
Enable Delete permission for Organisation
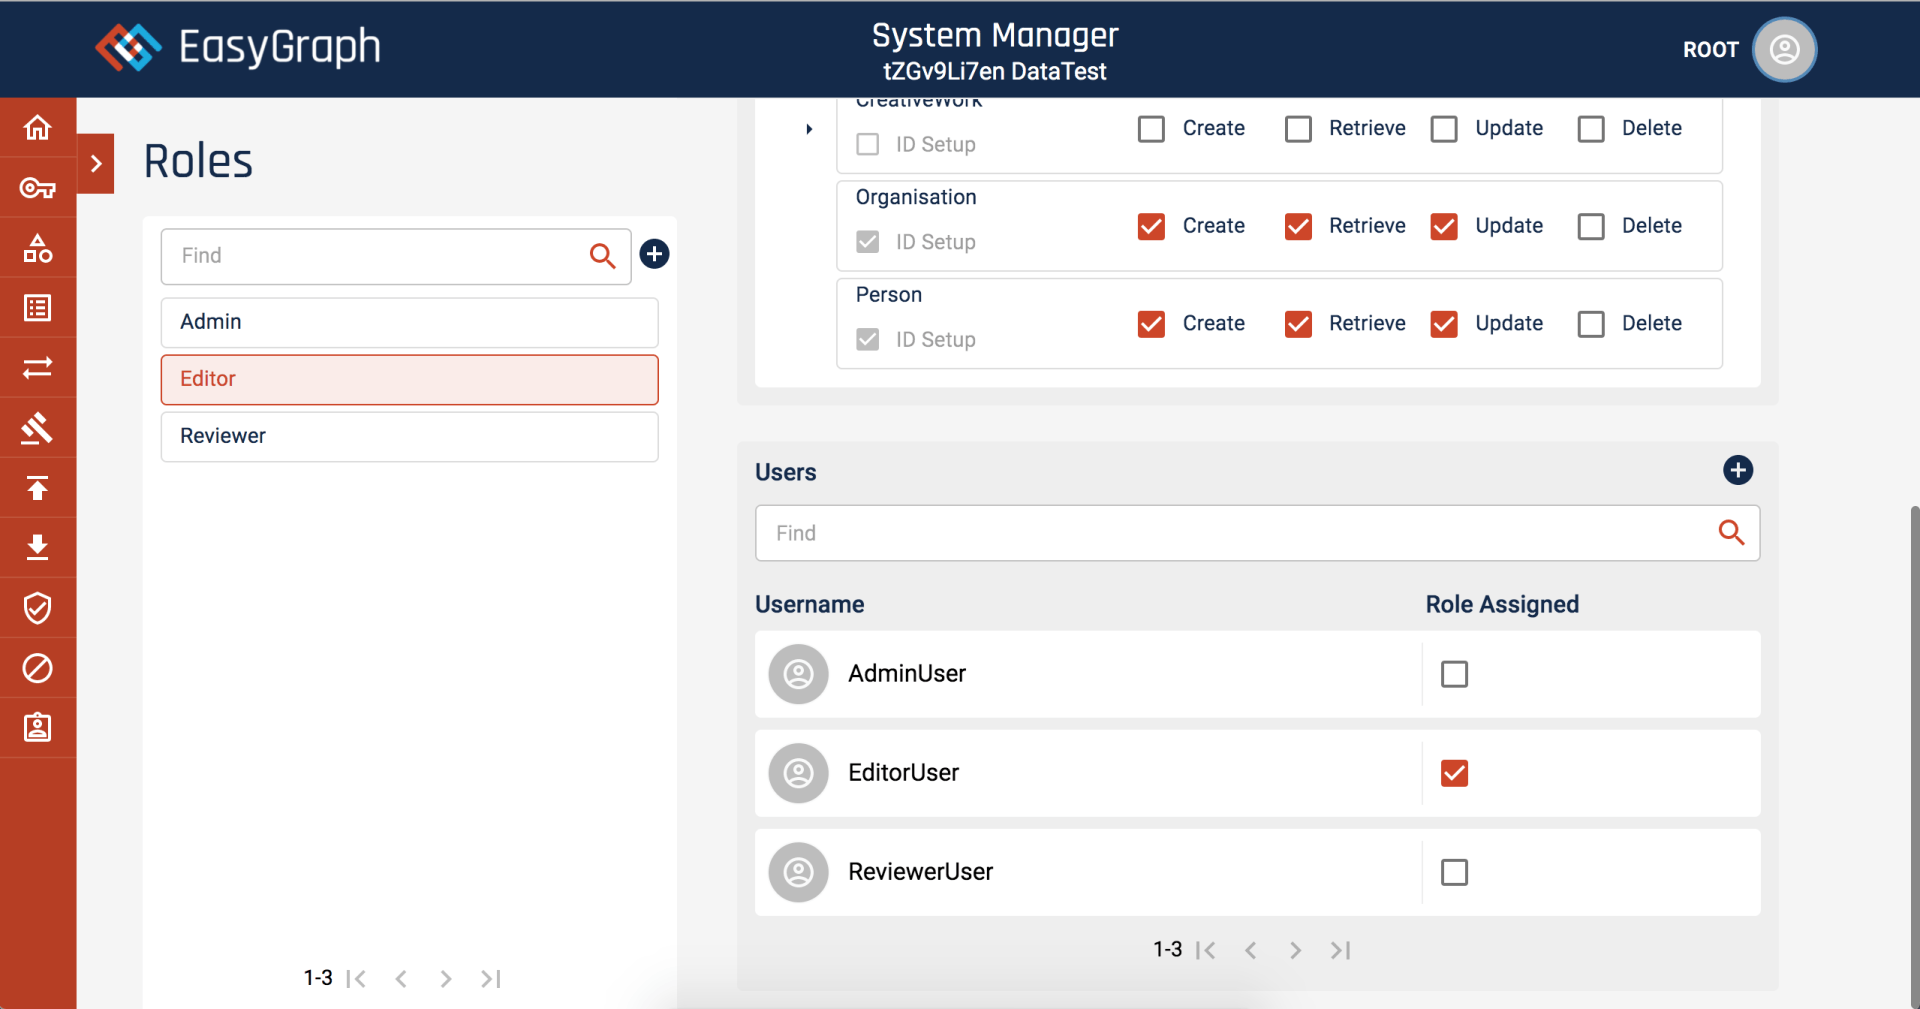tap(1590, 227)
